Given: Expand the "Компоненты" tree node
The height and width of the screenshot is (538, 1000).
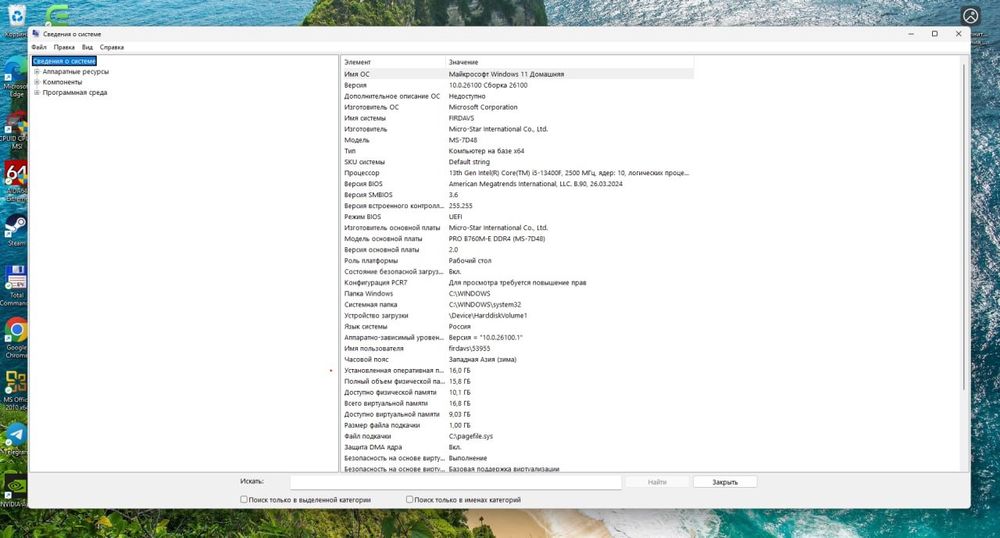Looking at the screenshot, I should point(37,82).
